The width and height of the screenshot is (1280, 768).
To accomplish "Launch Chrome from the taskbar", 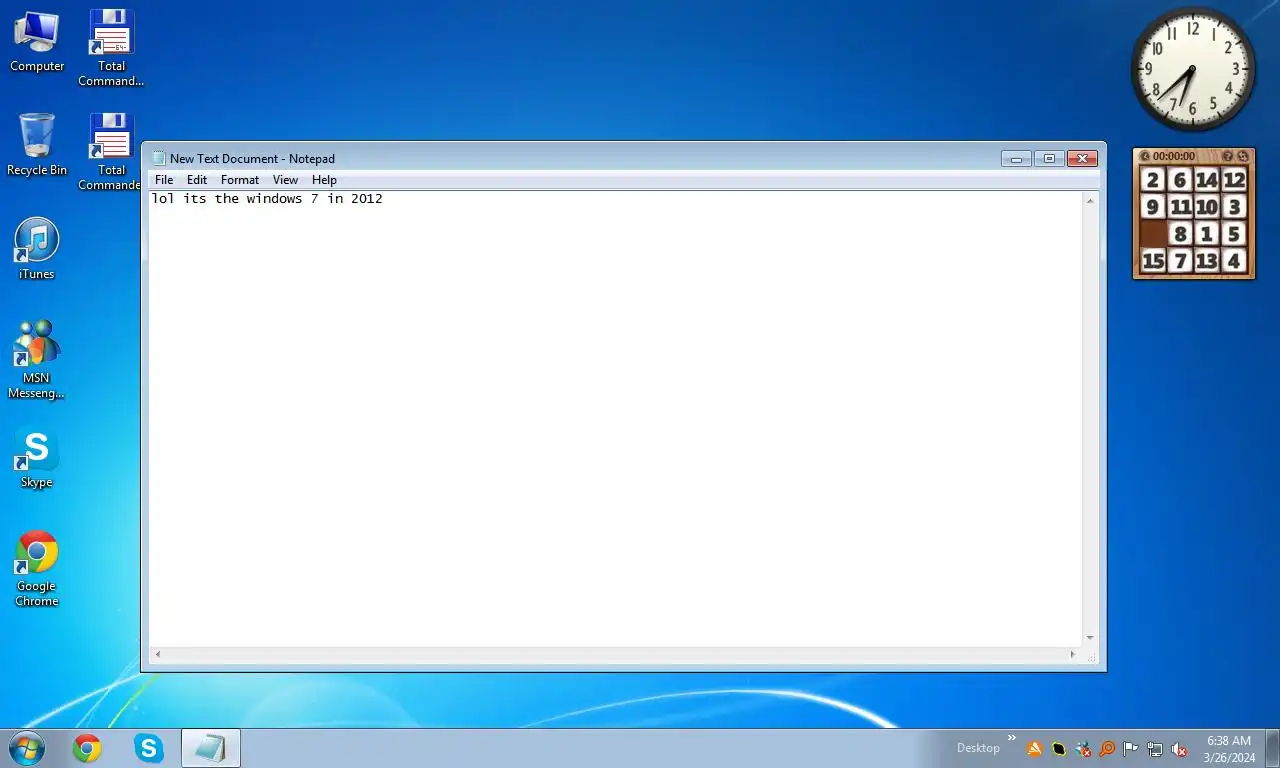I will point(87,748).
